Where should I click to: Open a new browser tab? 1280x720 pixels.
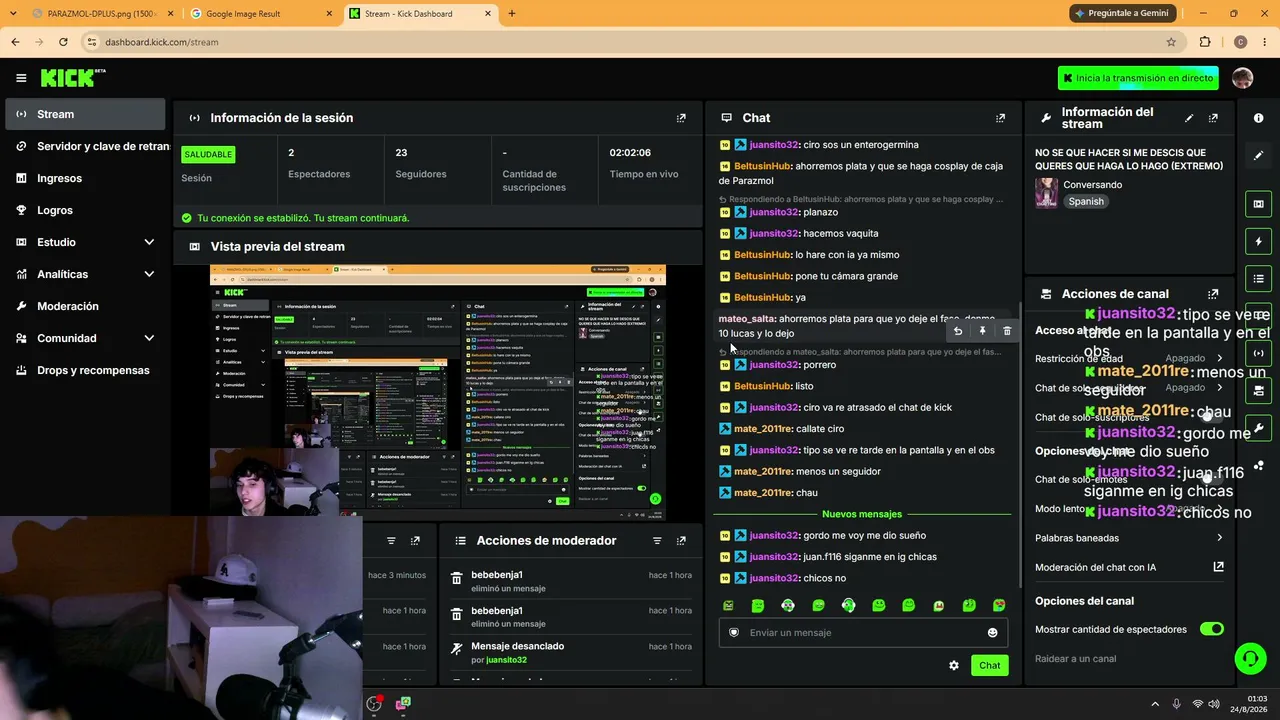click(511, 13)
